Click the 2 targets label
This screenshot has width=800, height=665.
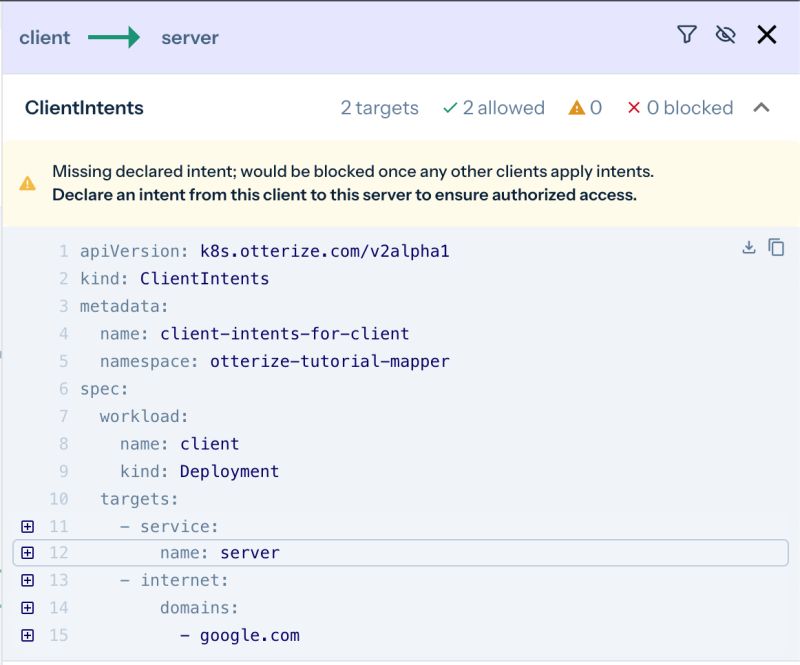pos(378,108)
